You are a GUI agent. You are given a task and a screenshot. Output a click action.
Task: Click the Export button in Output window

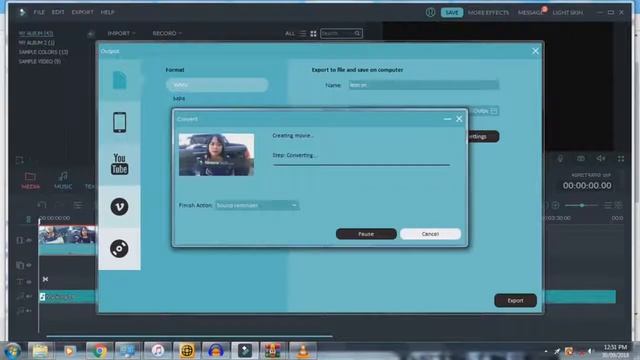(x=515, y=300)
